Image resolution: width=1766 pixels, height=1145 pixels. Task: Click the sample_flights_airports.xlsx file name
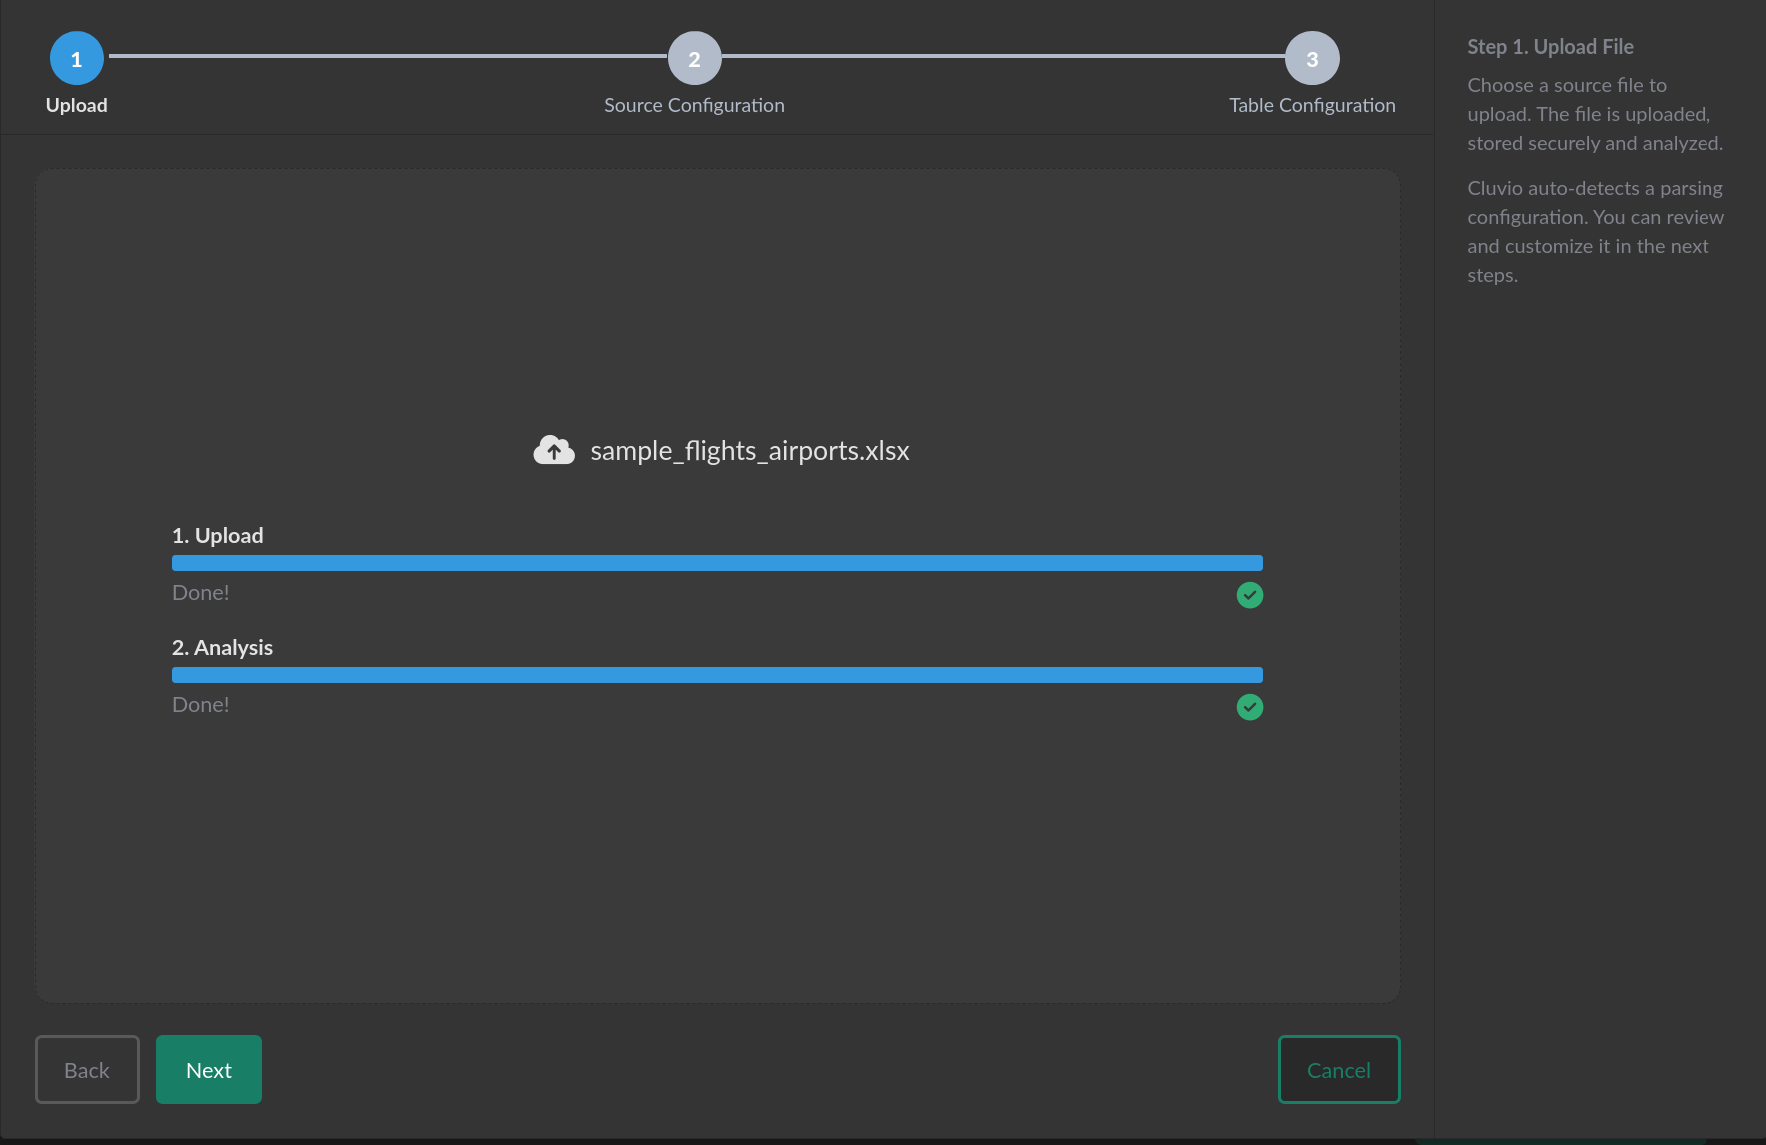(x=749, y=451)
